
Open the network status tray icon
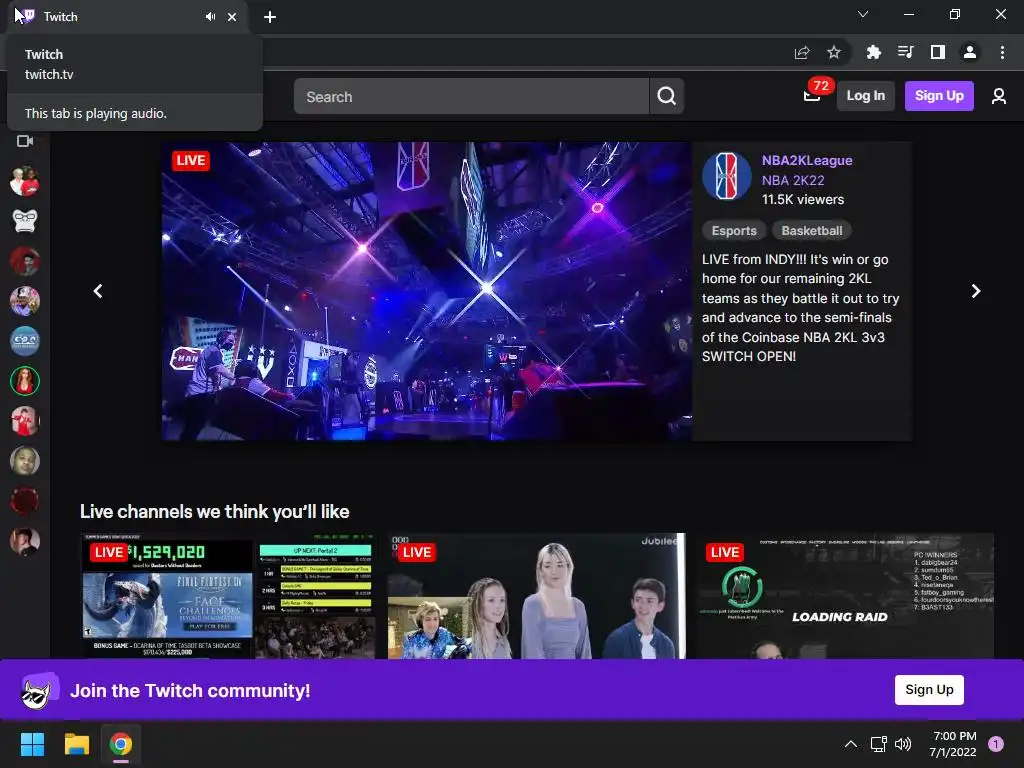[x=878, y=744]
